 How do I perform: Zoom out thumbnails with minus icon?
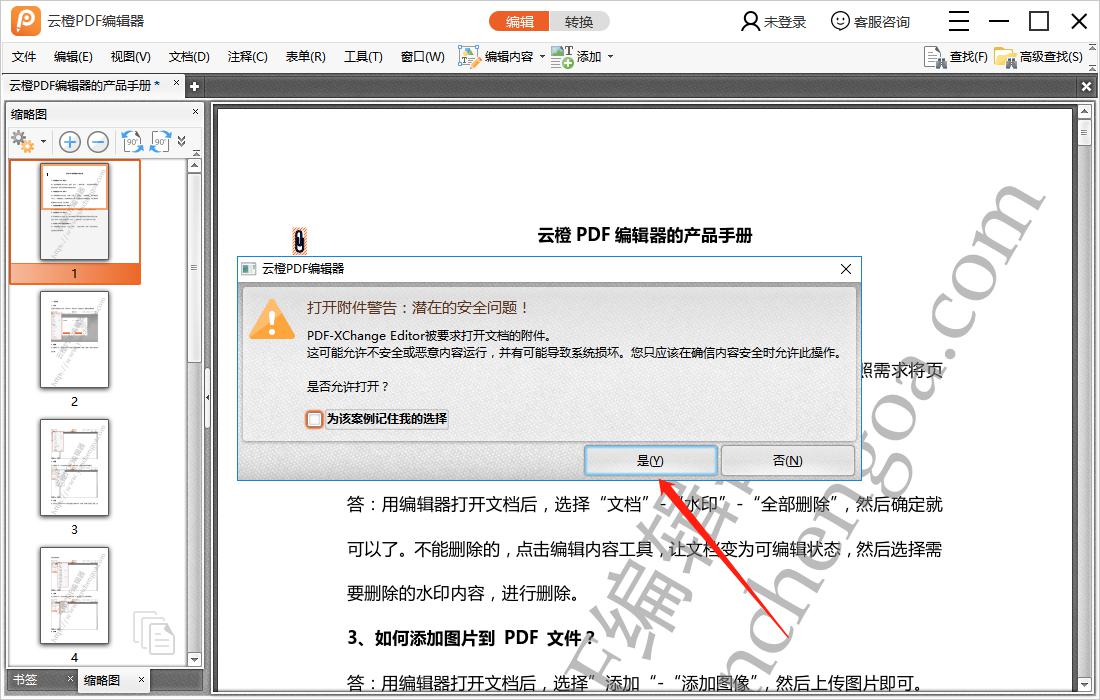tap(98, 142)
